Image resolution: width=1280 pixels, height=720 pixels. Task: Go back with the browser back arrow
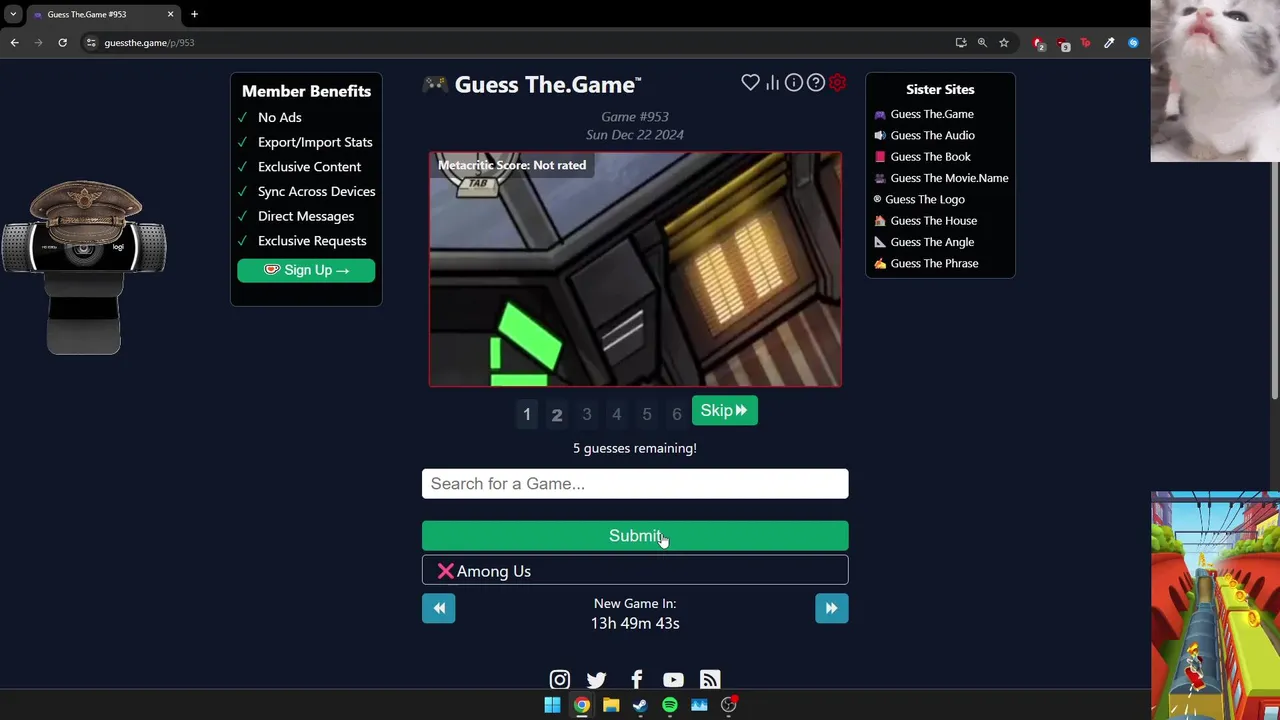click(14, 43)
